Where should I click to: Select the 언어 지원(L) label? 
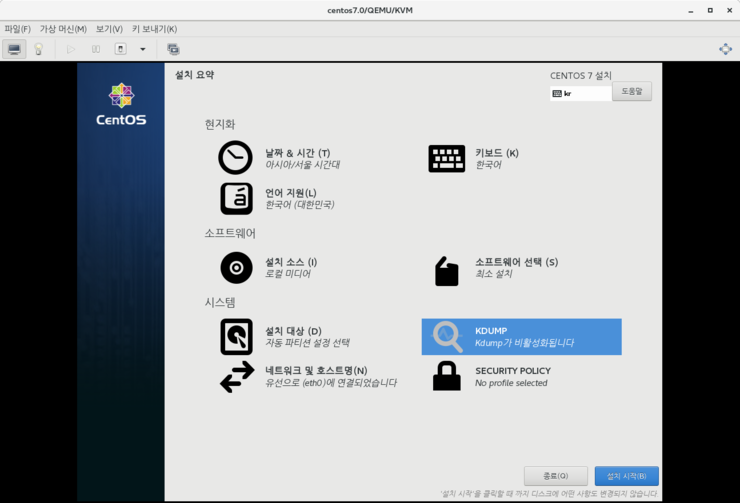290,193
